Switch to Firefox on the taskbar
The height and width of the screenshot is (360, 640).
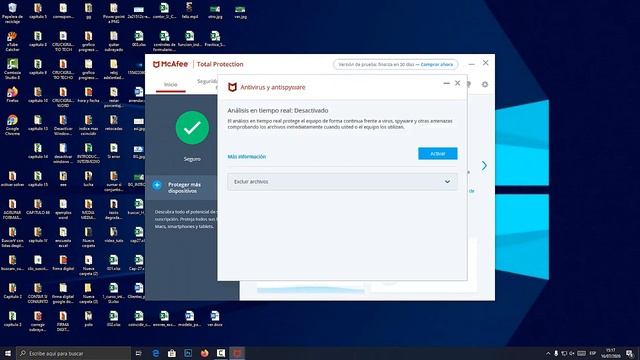204,353
